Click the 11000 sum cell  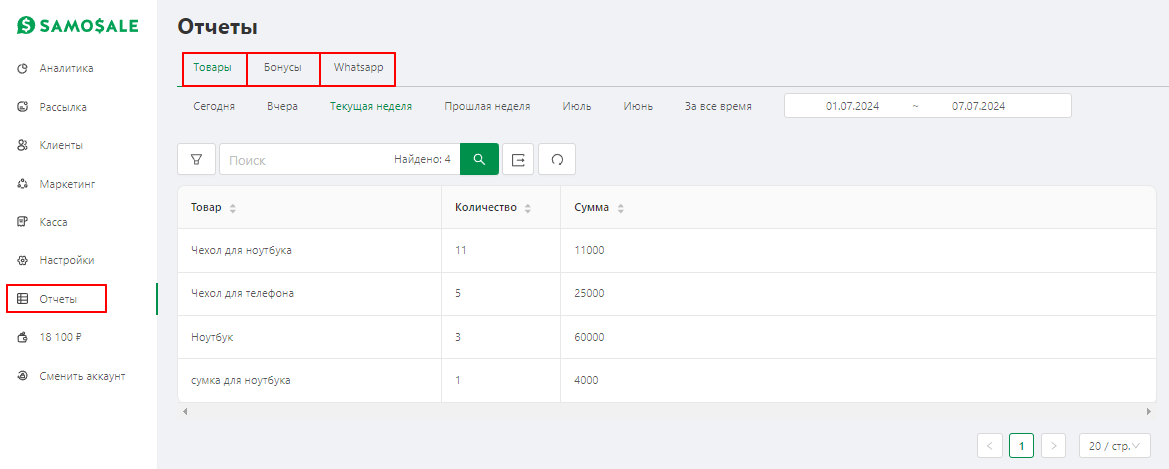coord(858,251)
